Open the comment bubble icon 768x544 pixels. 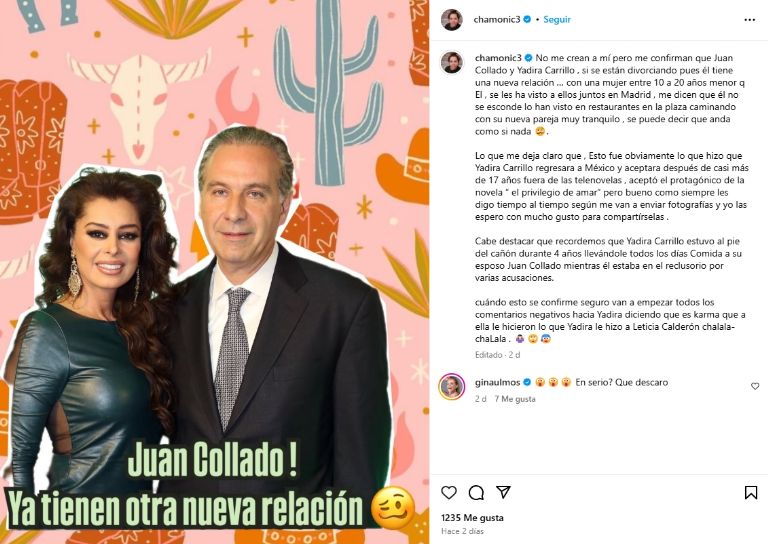click(476, 492)
